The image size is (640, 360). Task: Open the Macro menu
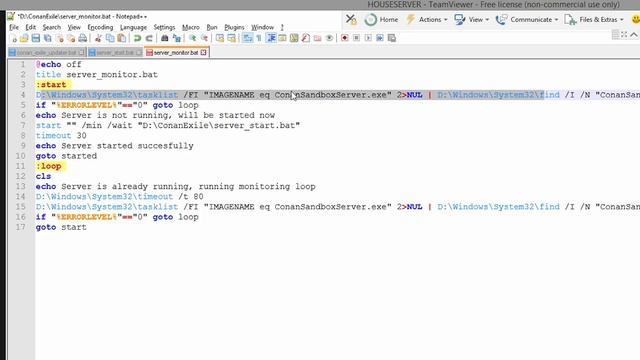[x=191, y=27]
